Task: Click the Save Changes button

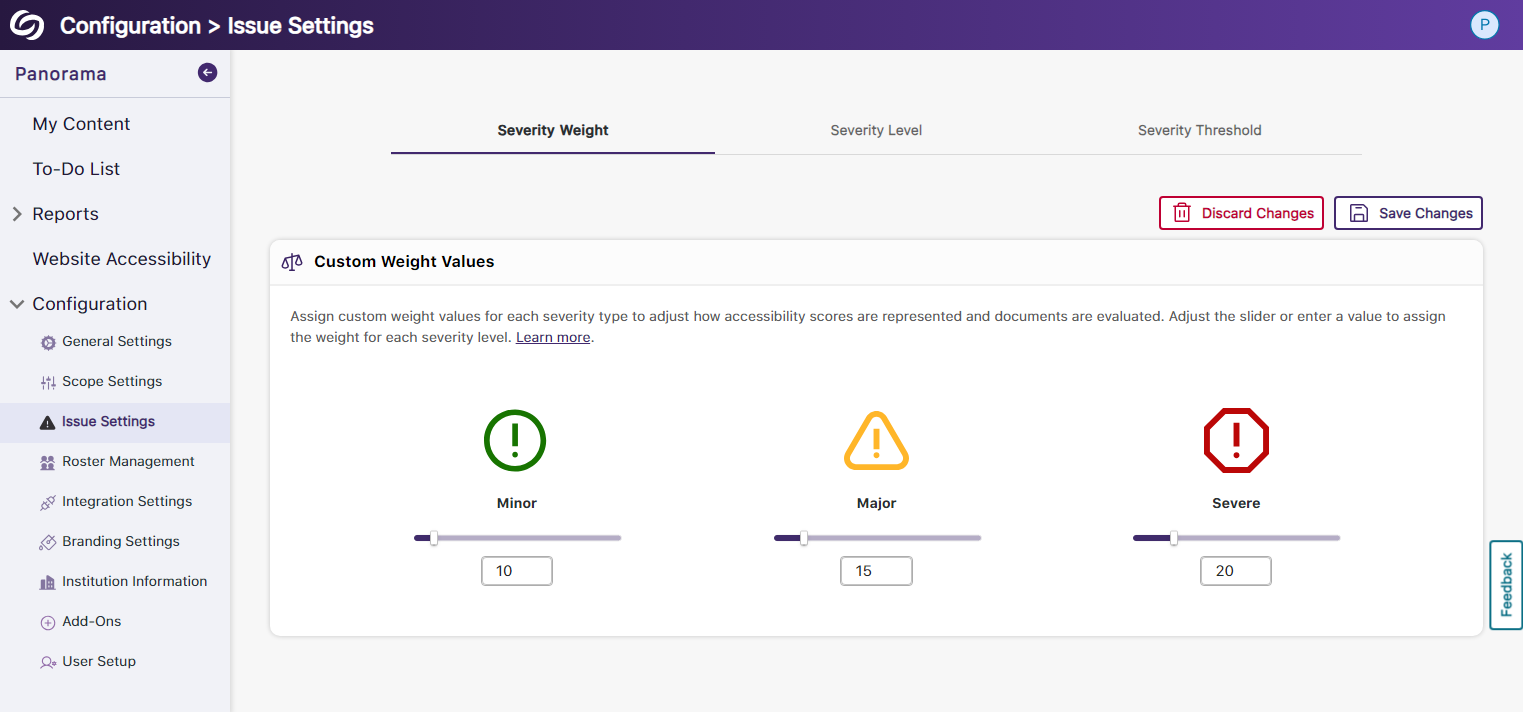Action: [1408, 213]
